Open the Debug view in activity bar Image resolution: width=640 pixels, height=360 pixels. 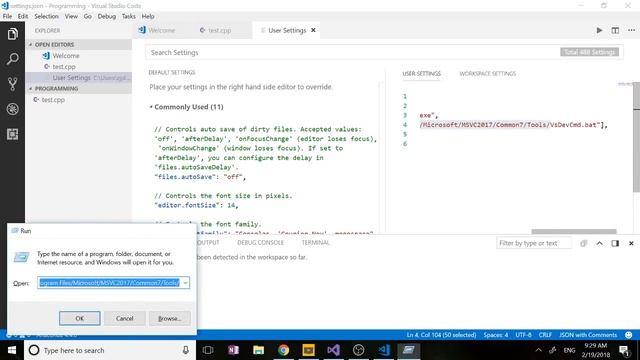click(12, 109)
